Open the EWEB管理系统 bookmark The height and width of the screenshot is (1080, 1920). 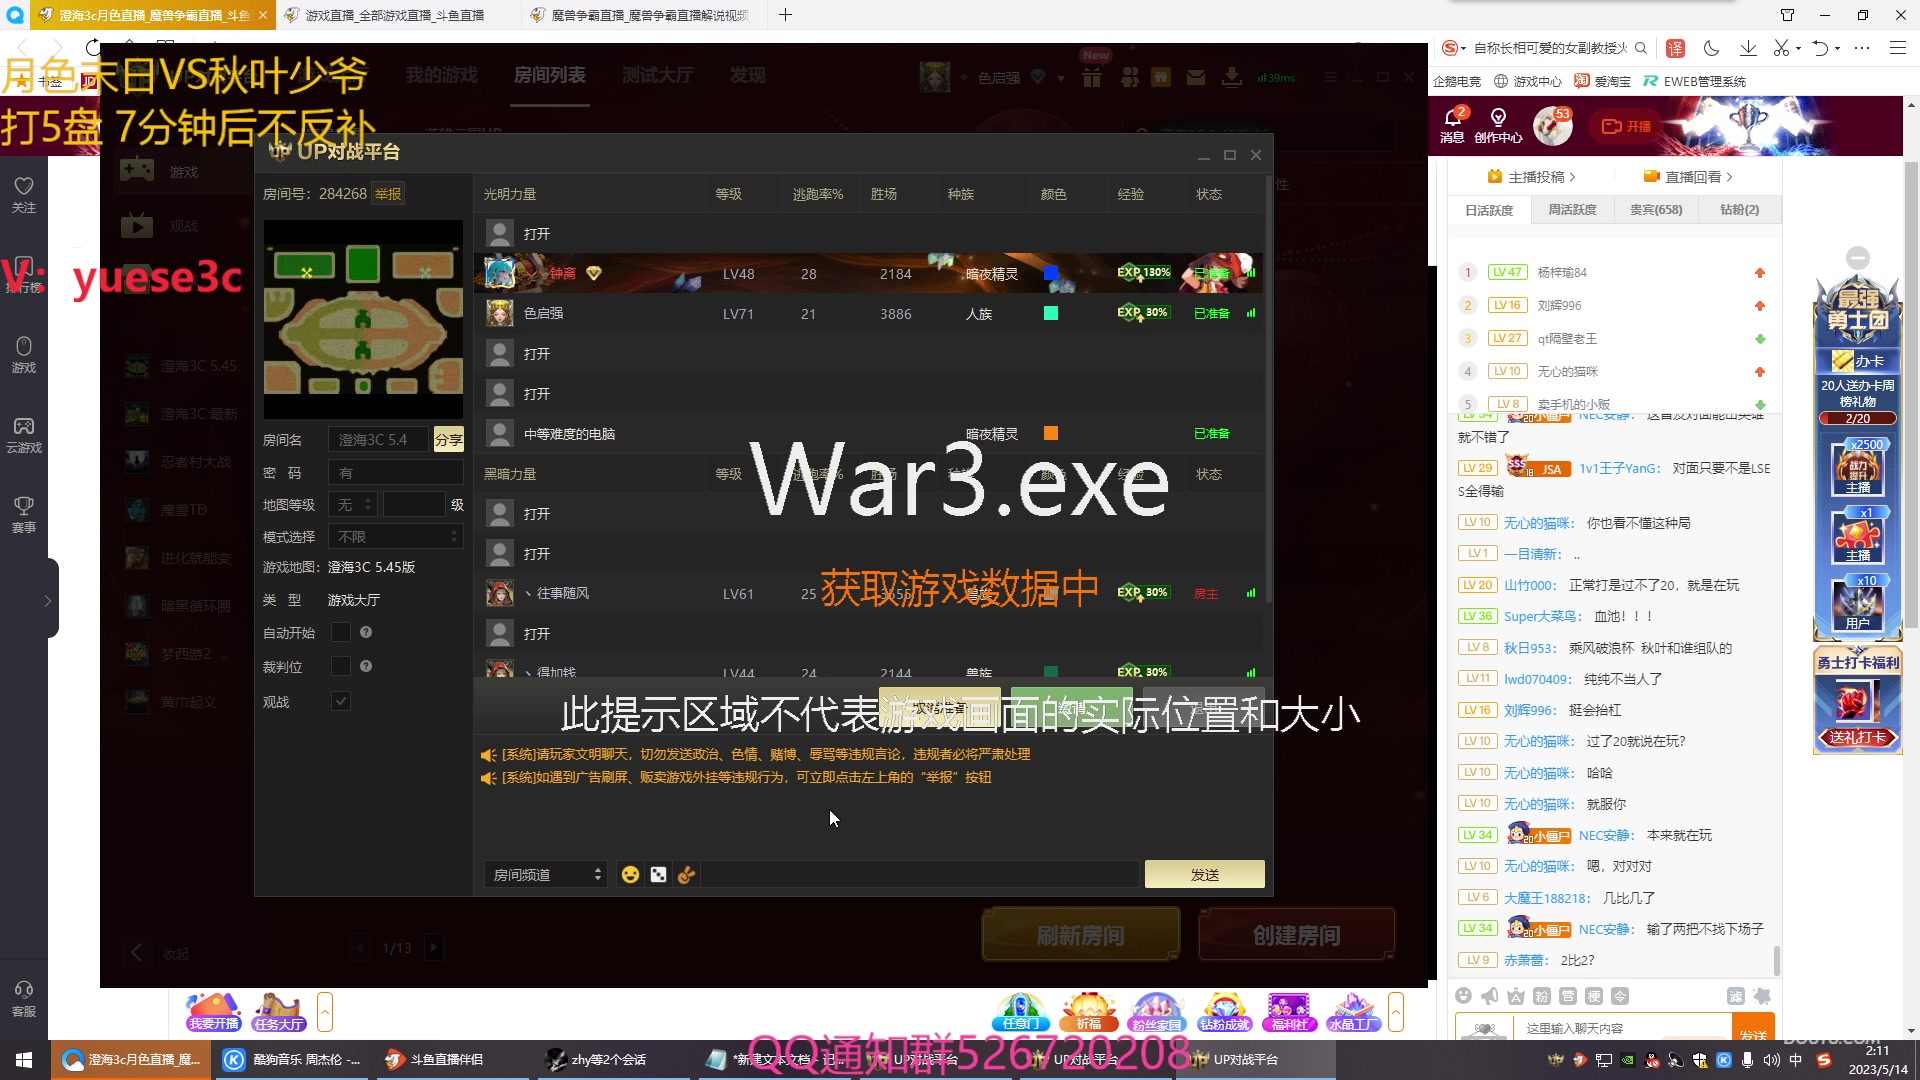click(x=1694, y=81)
